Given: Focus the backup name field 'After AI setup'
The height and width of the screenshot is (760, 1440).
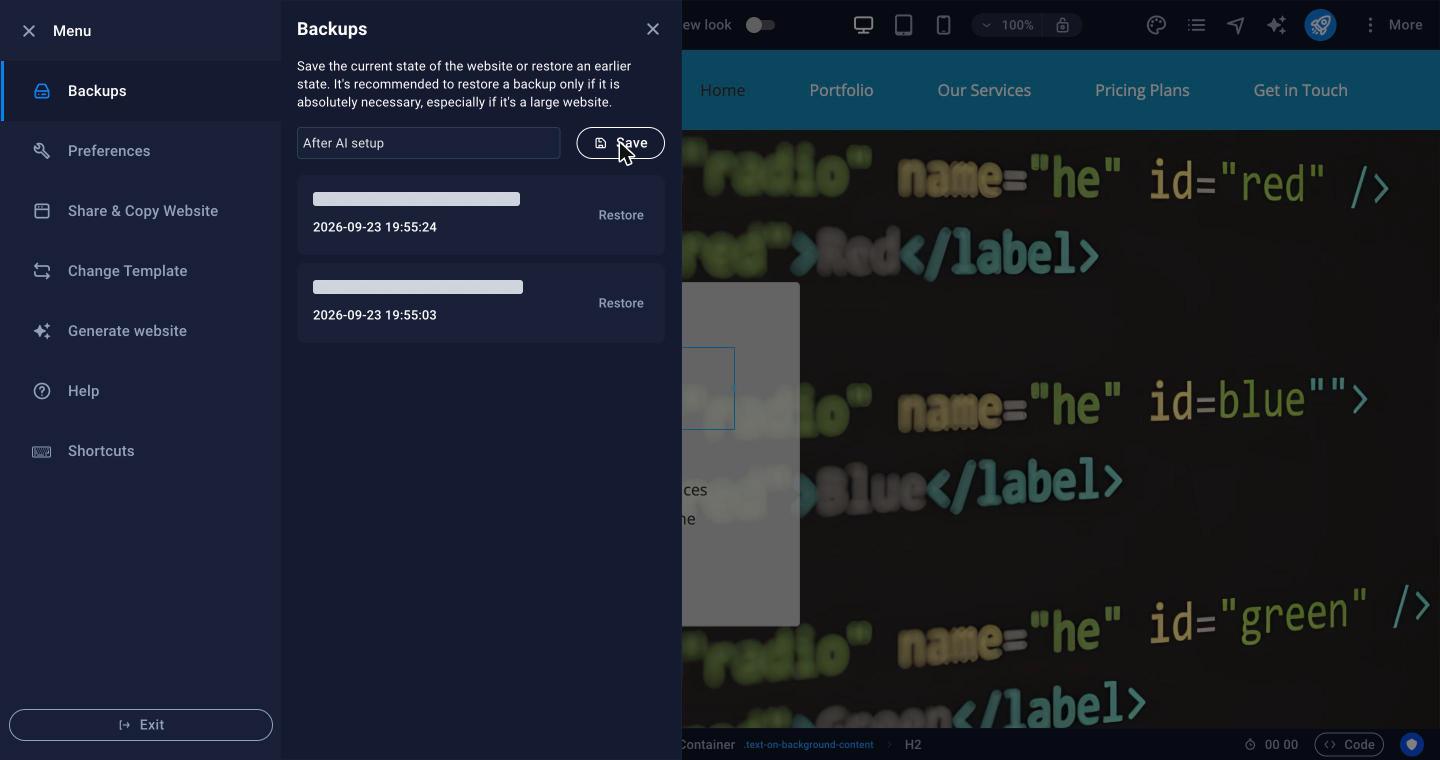Looking at the screenshot, I should click(x=428, y=143).
